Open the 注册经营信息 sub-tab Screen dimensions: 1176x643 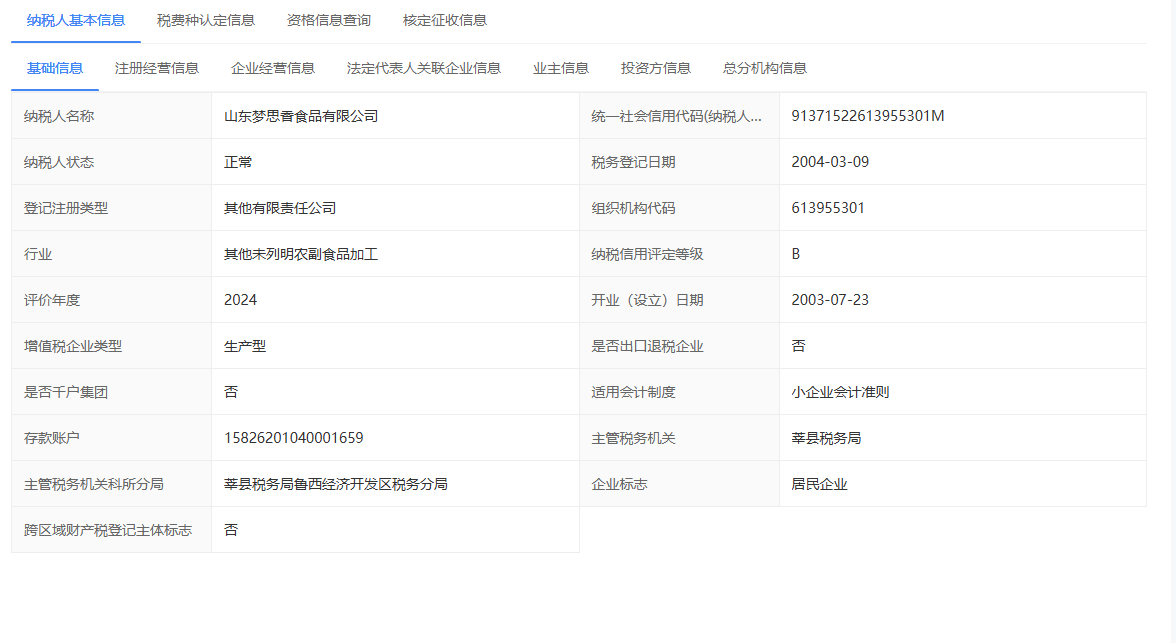tap(157, 68)
